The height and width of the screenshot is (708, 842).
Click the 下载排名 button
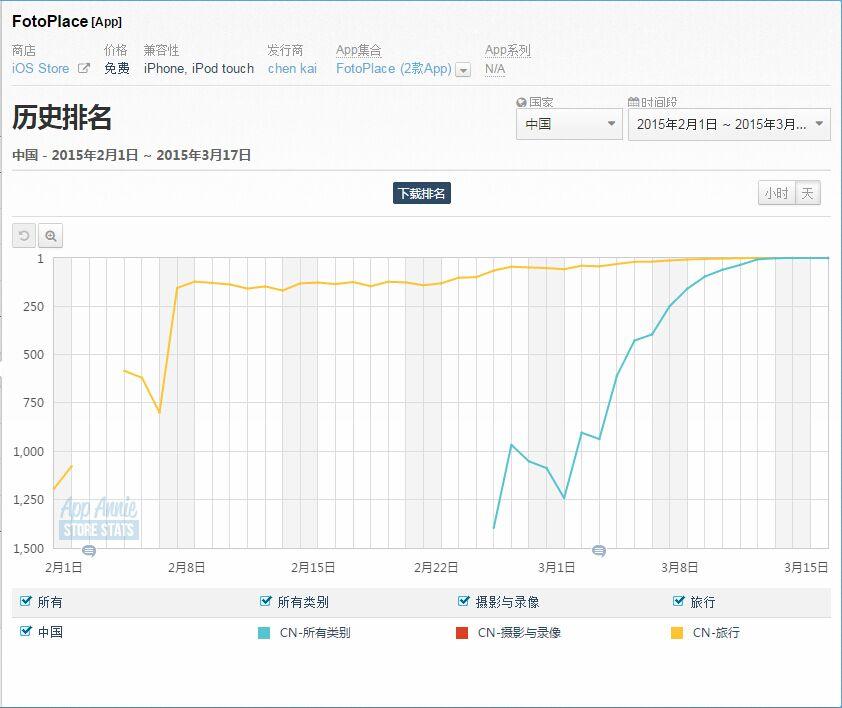(422, 193)
